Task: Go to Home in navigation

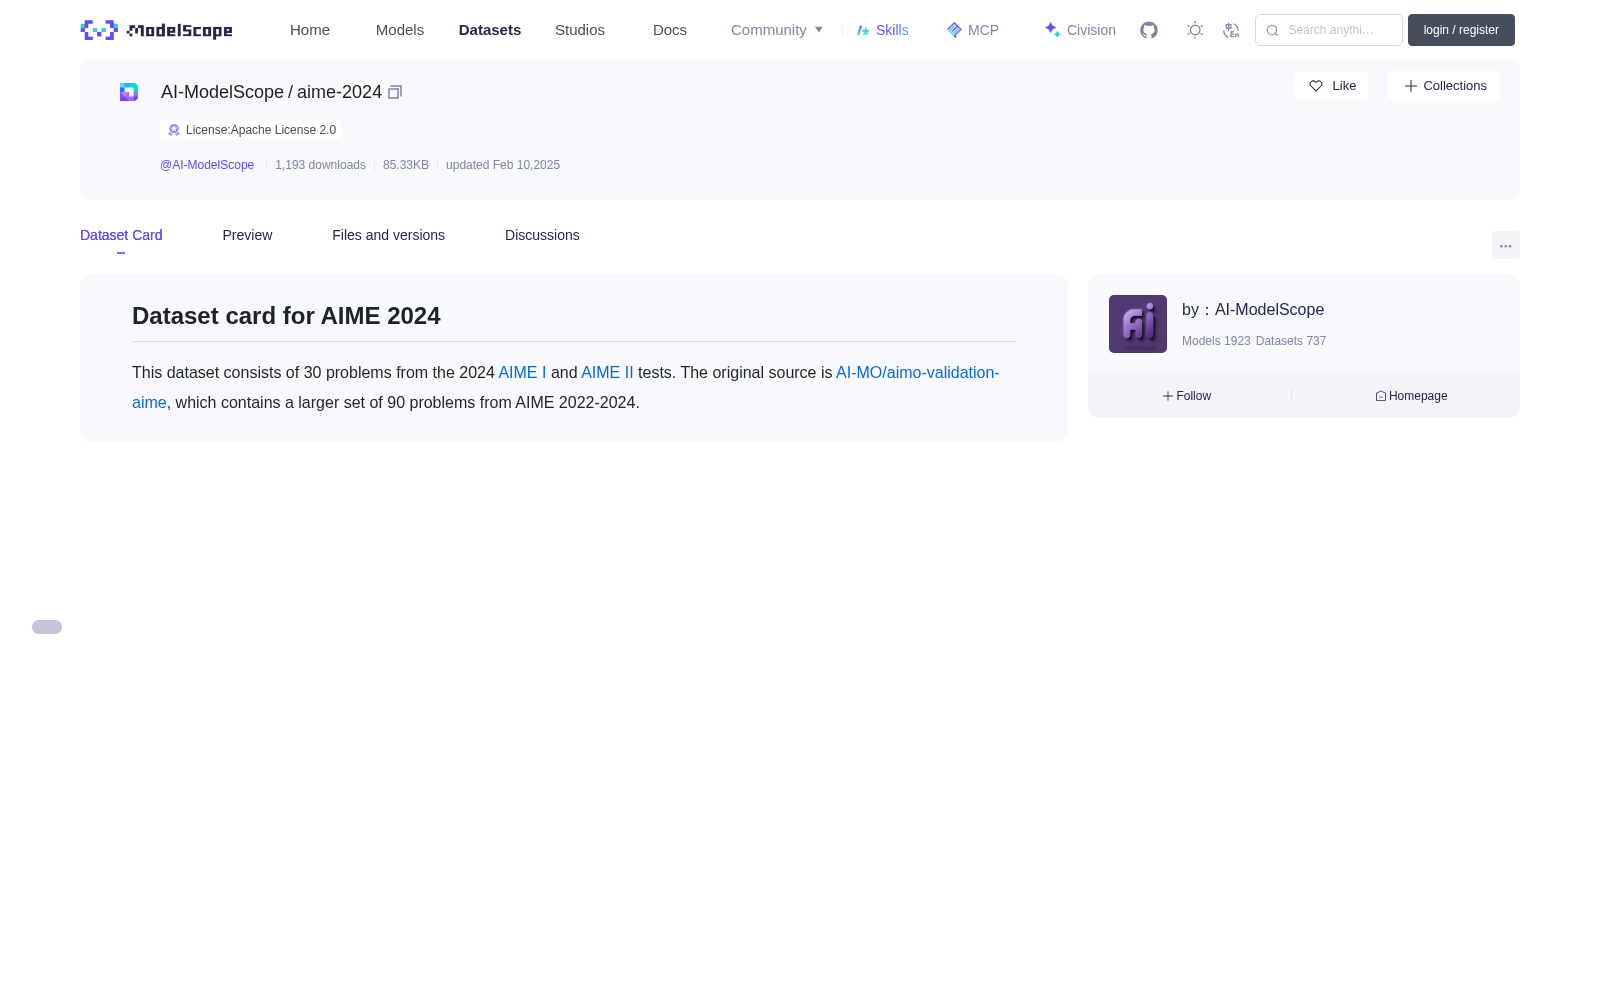Action: (310, 30)
